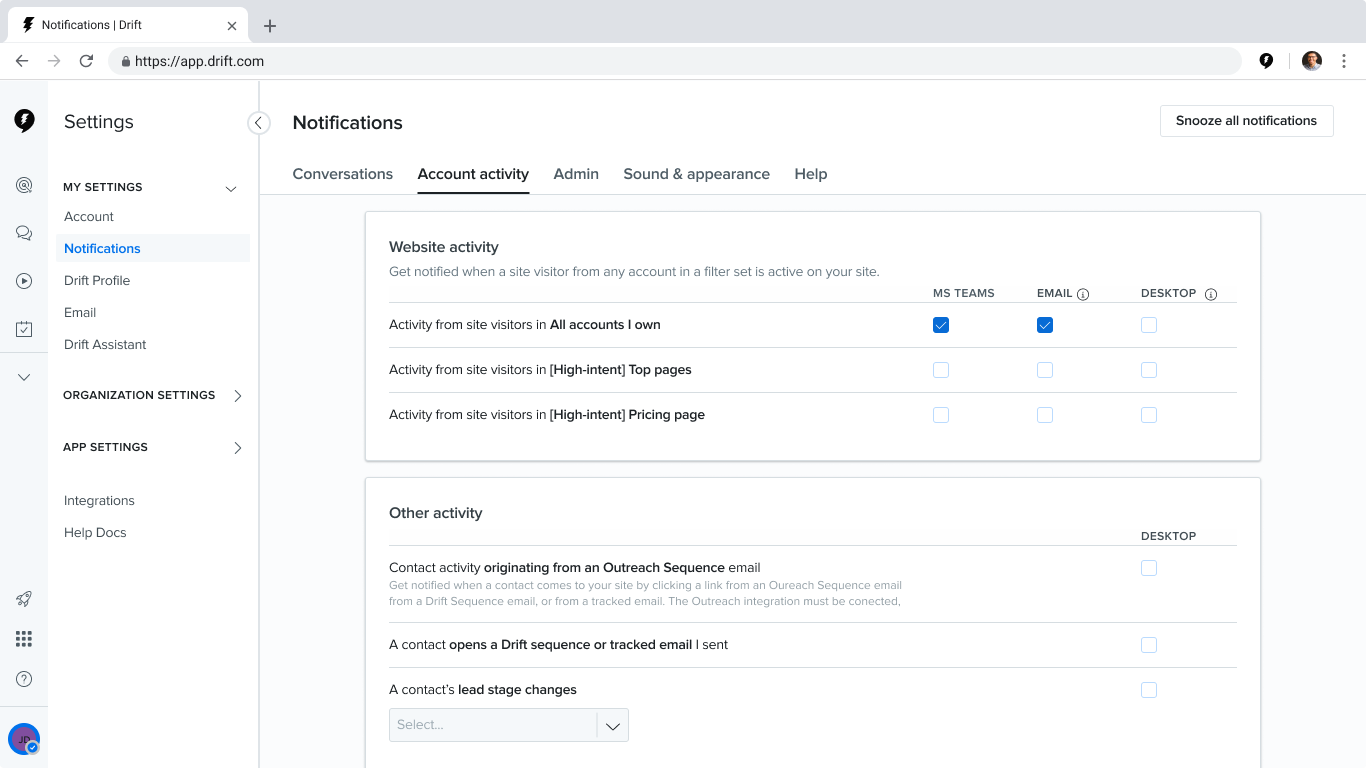Open the calendar checkmark icon in left rail
The width and height of the screenshot is (1366, 768).
point(24,329)
